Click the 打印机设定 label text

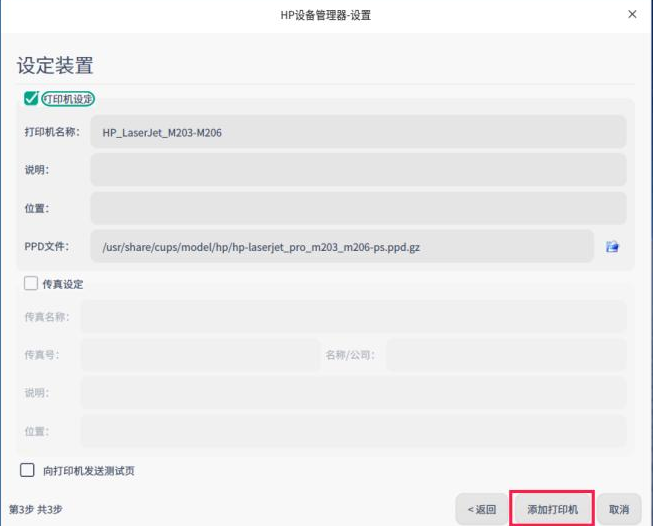[68, 99]
